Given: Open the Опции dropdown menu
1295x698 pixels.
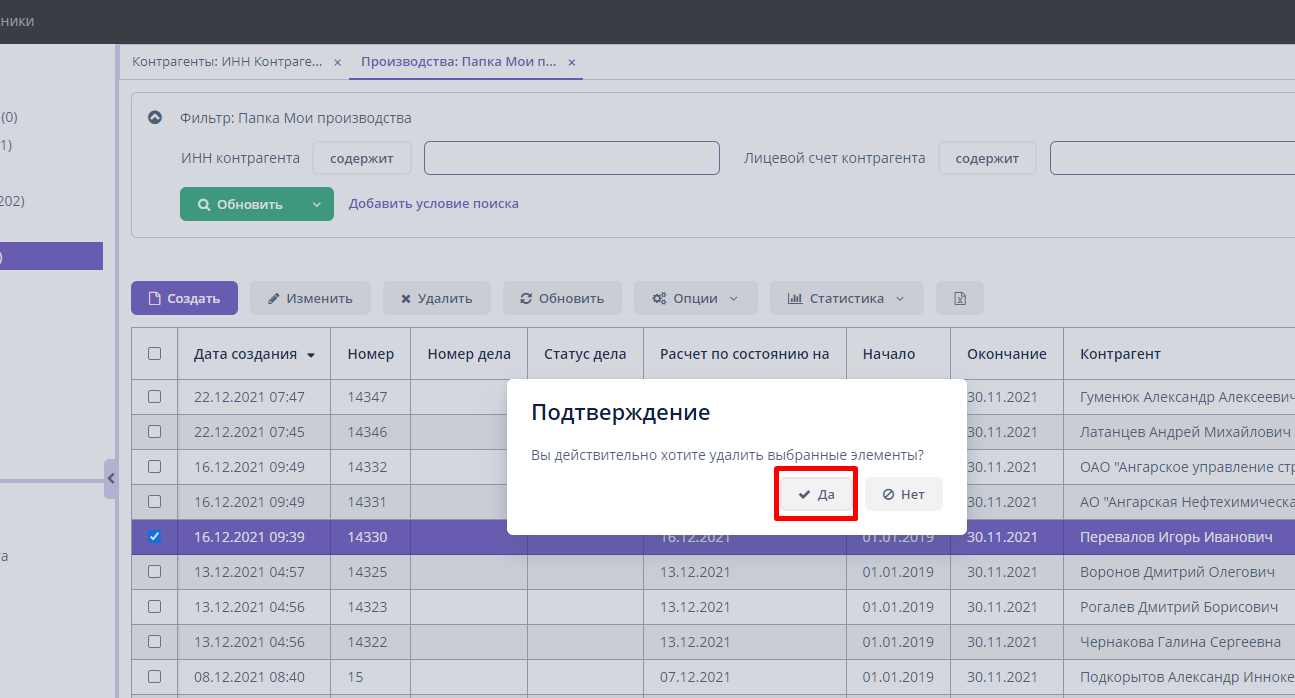Looking at the screenshot, I should [695, 298].
